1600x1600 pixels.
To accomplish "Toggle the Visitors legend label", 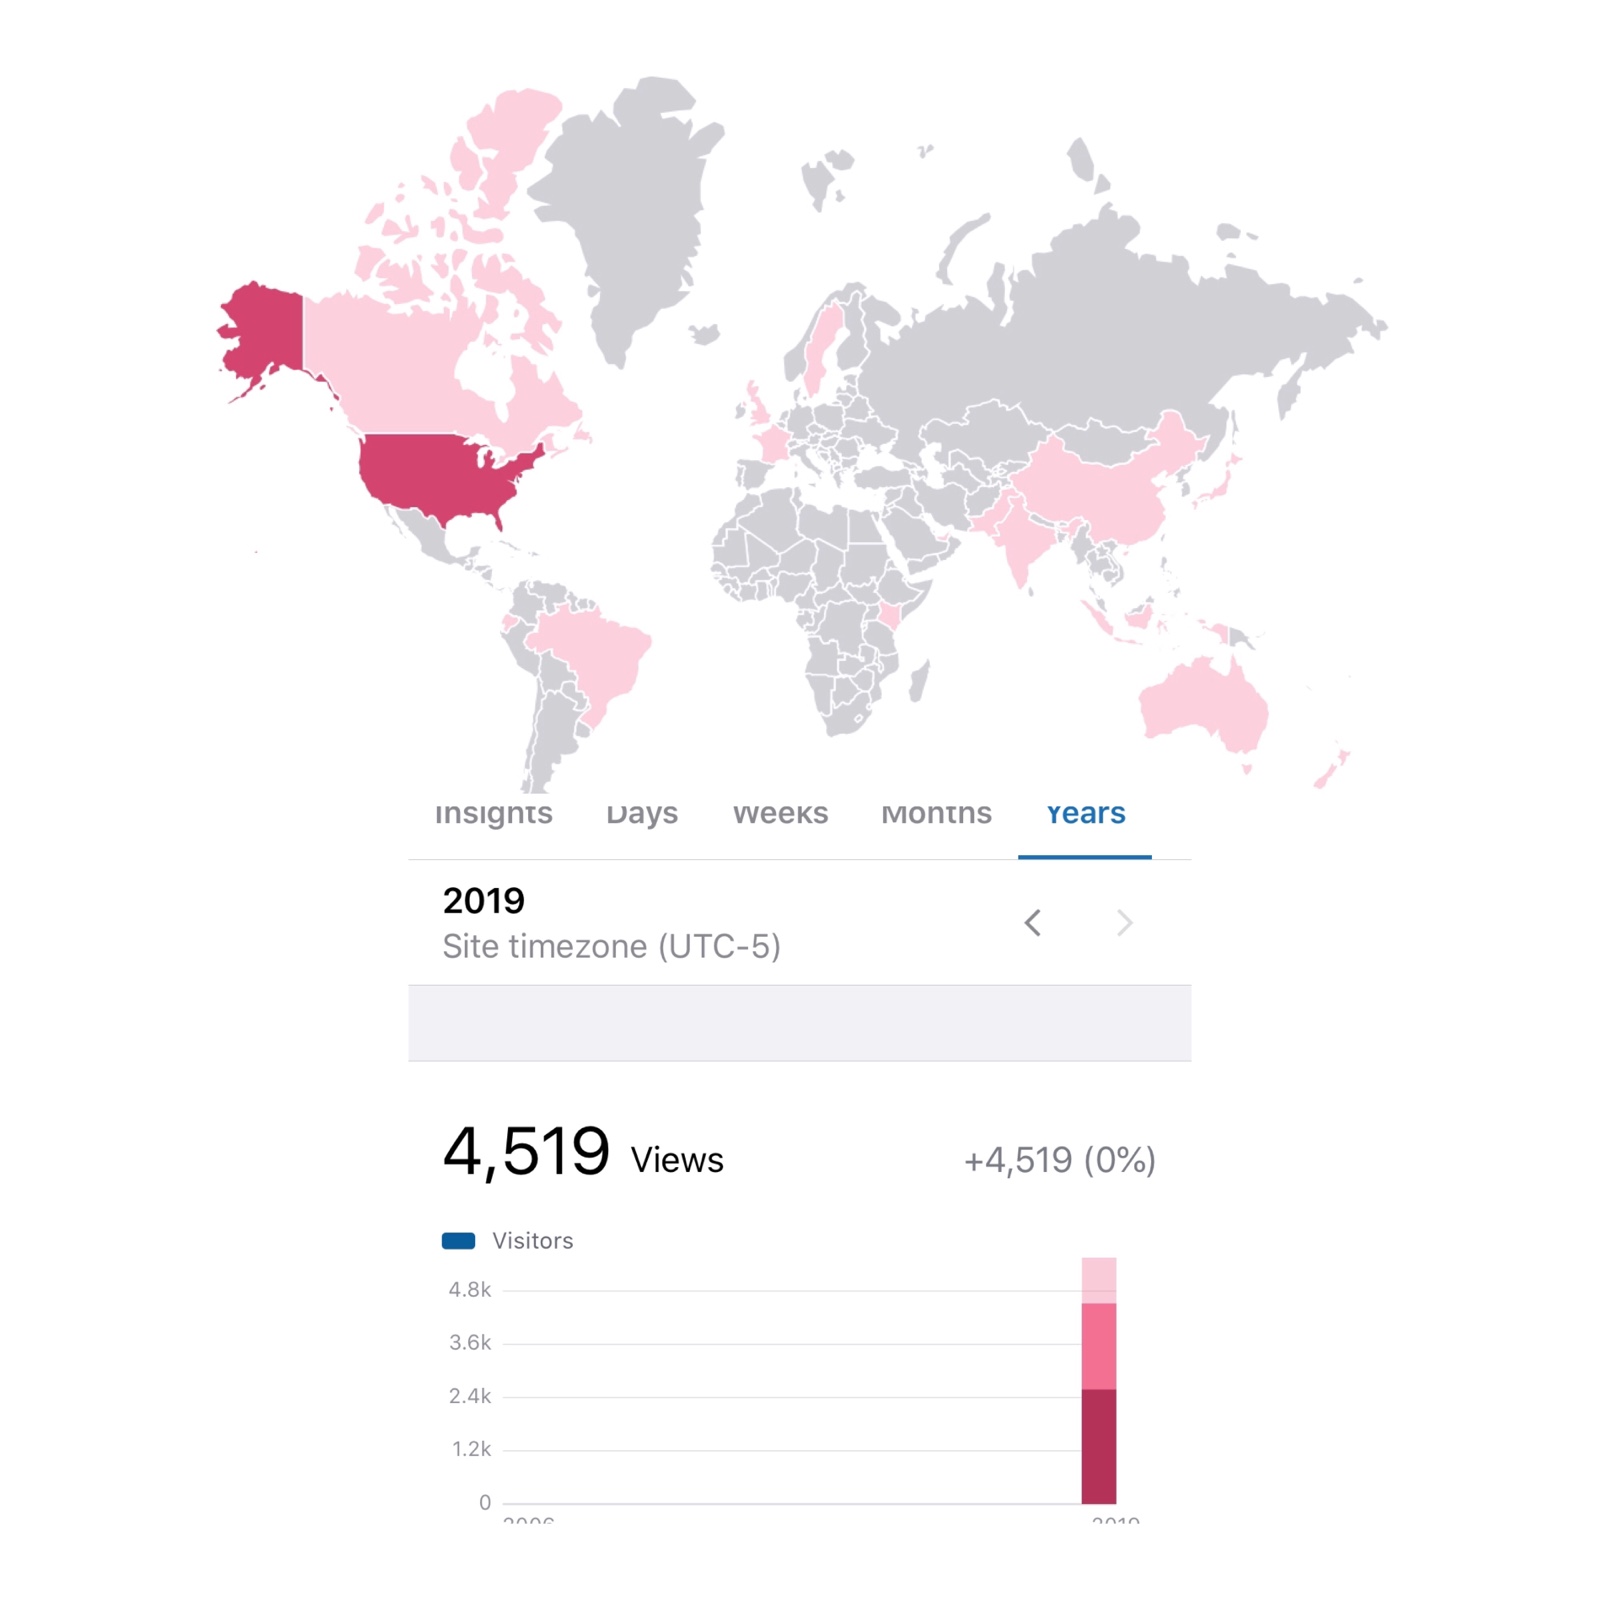I will pyautogui.click(x=532, y=1241).
